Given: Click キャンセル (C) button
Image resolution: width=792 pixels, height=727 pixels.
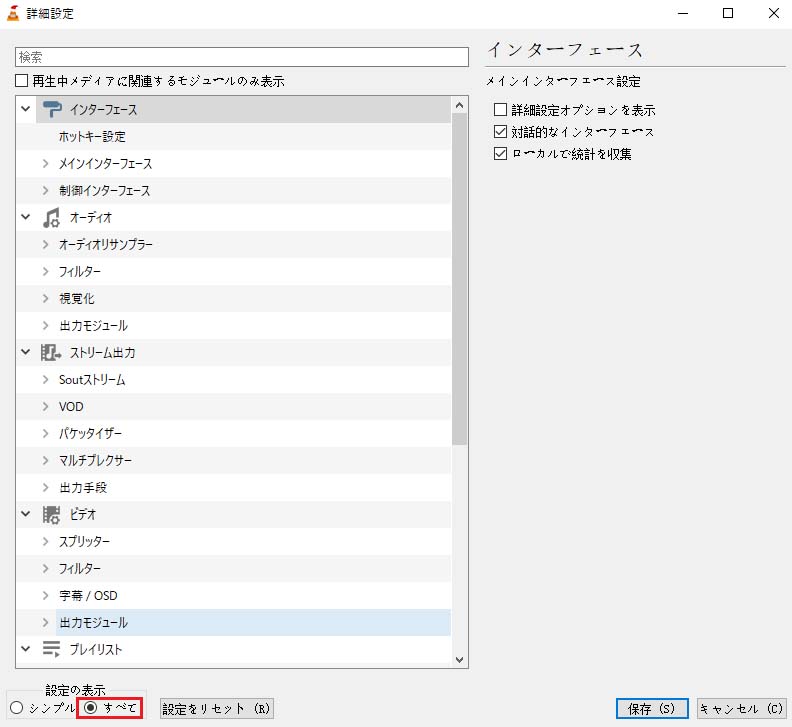Looking at the screenshot, I should (x=741, y=708).
